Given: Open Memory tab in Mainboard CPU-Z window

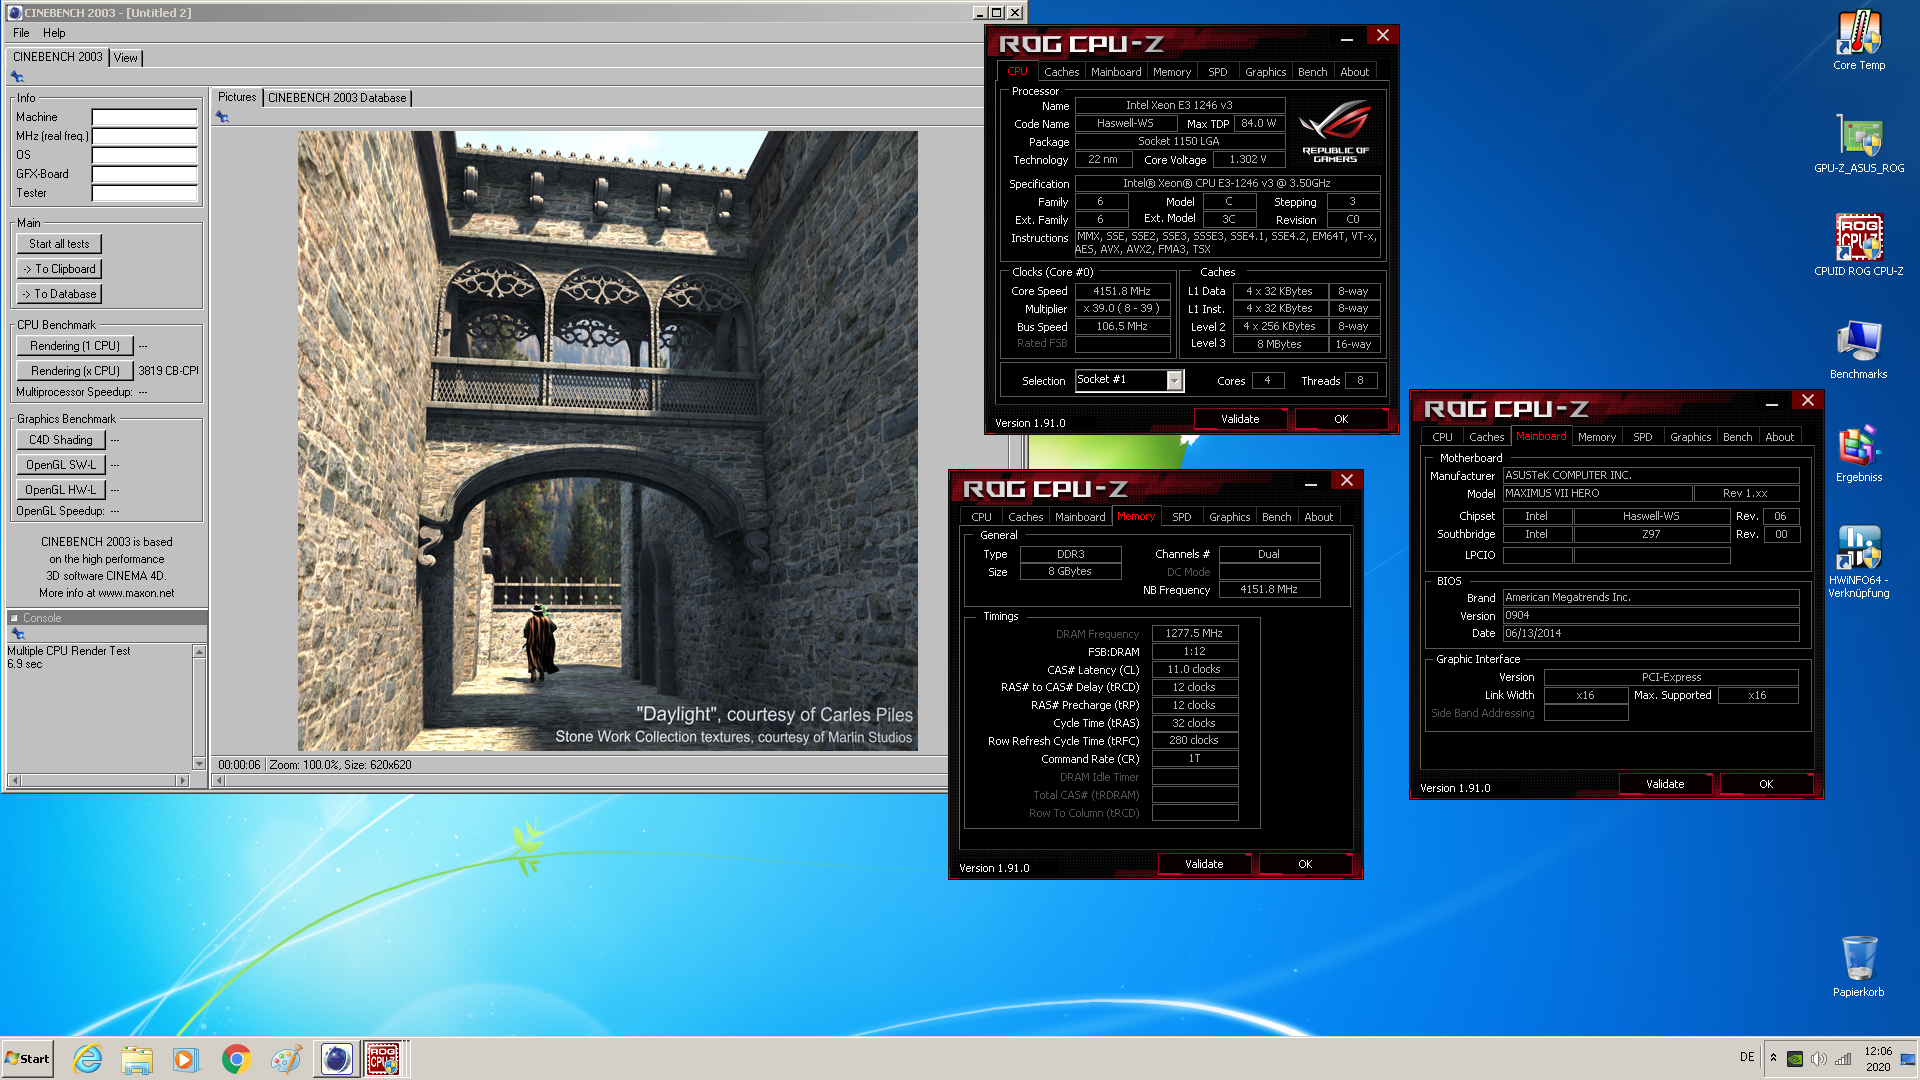Looking at the screenshot, I should [x=1596, y=437].
